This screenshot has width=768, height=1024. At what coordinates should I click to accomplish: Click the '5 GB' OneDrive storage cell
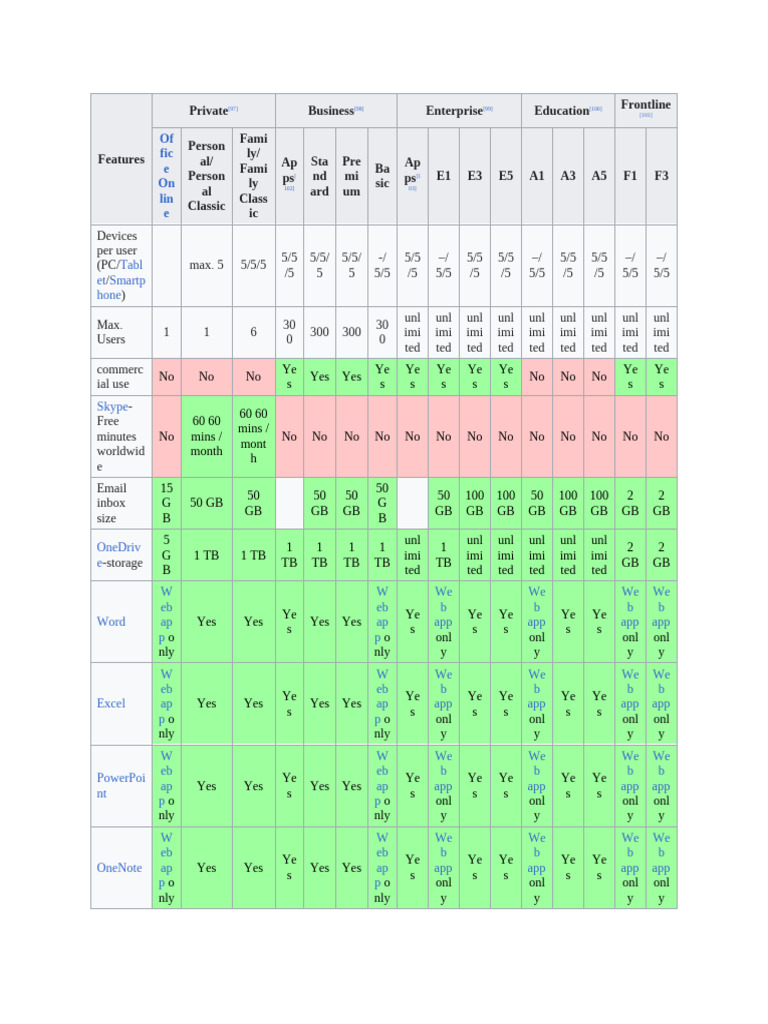167,554
